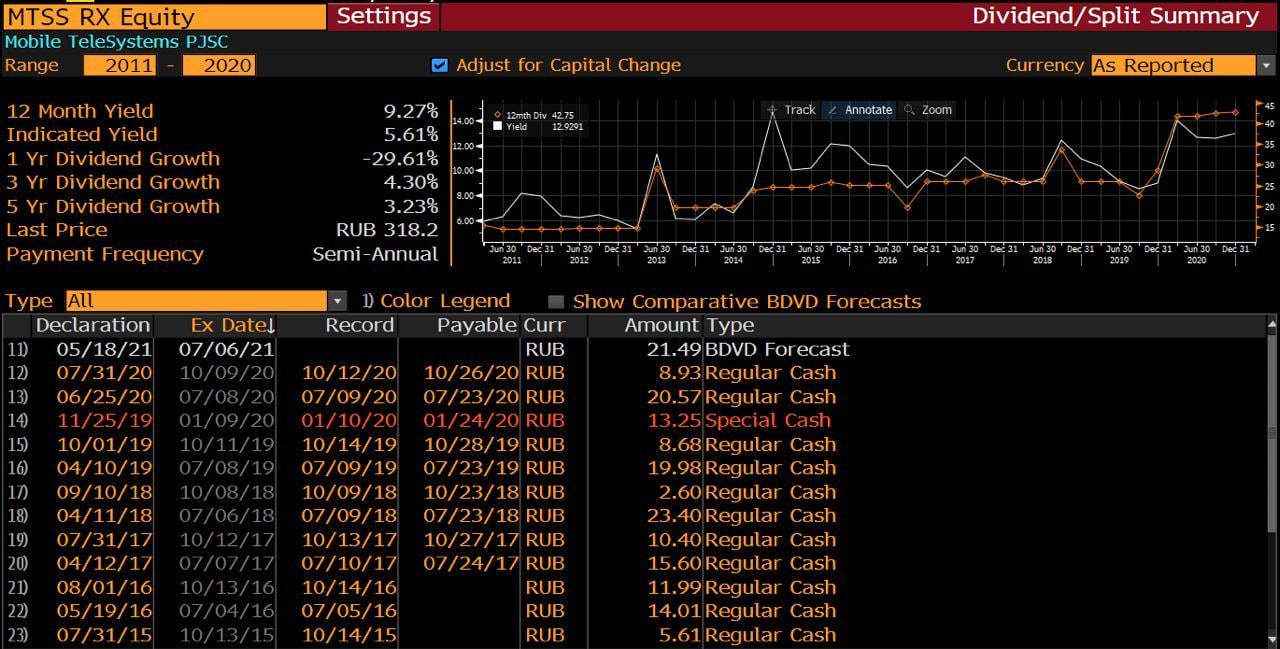Sort by the Record column header
Viewport: 1280px width, 649px height.
[359, 325]
